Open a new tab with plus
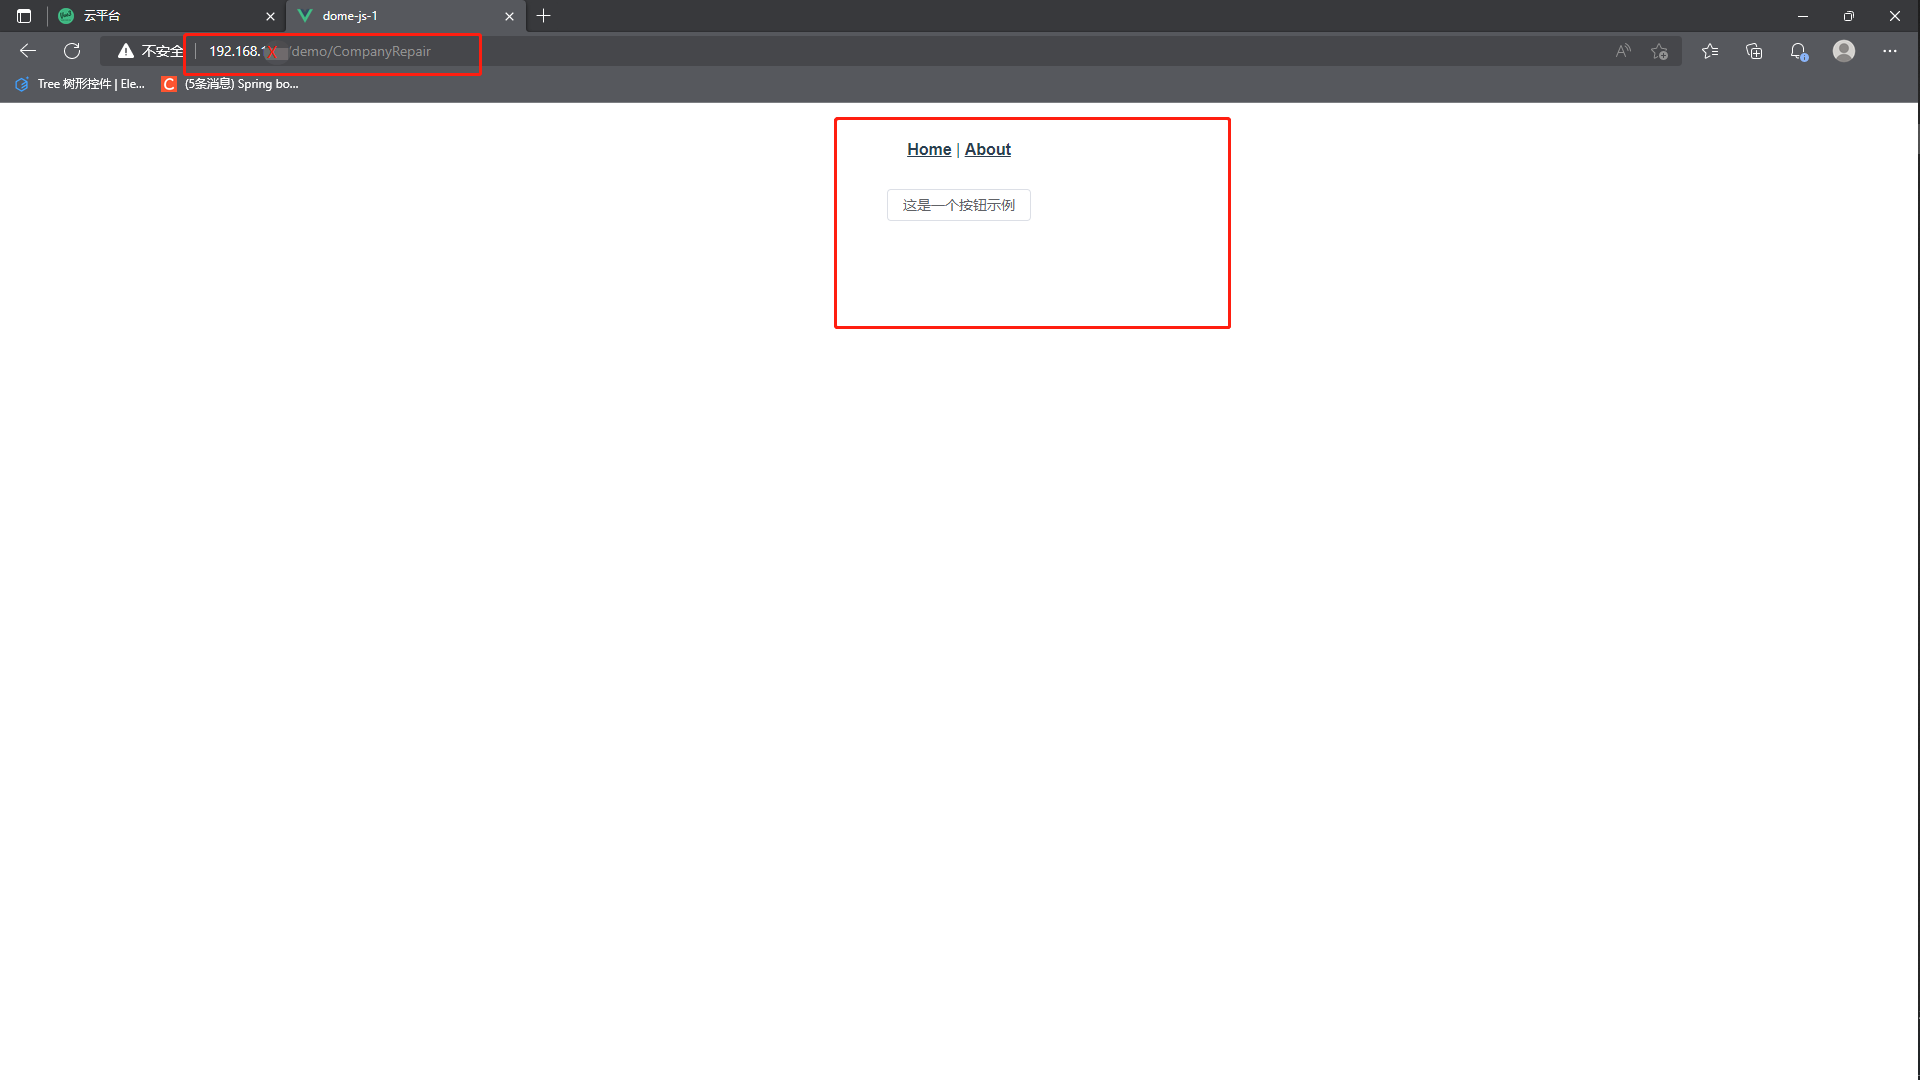 point(544,16)
